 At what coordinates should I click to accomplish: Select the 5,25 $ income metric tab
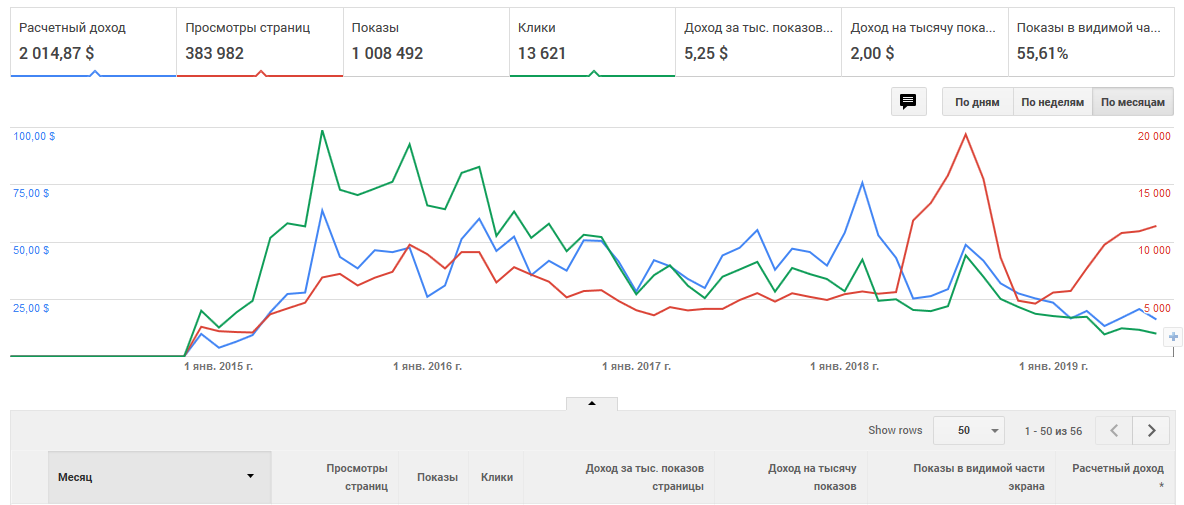coord(758,41)
